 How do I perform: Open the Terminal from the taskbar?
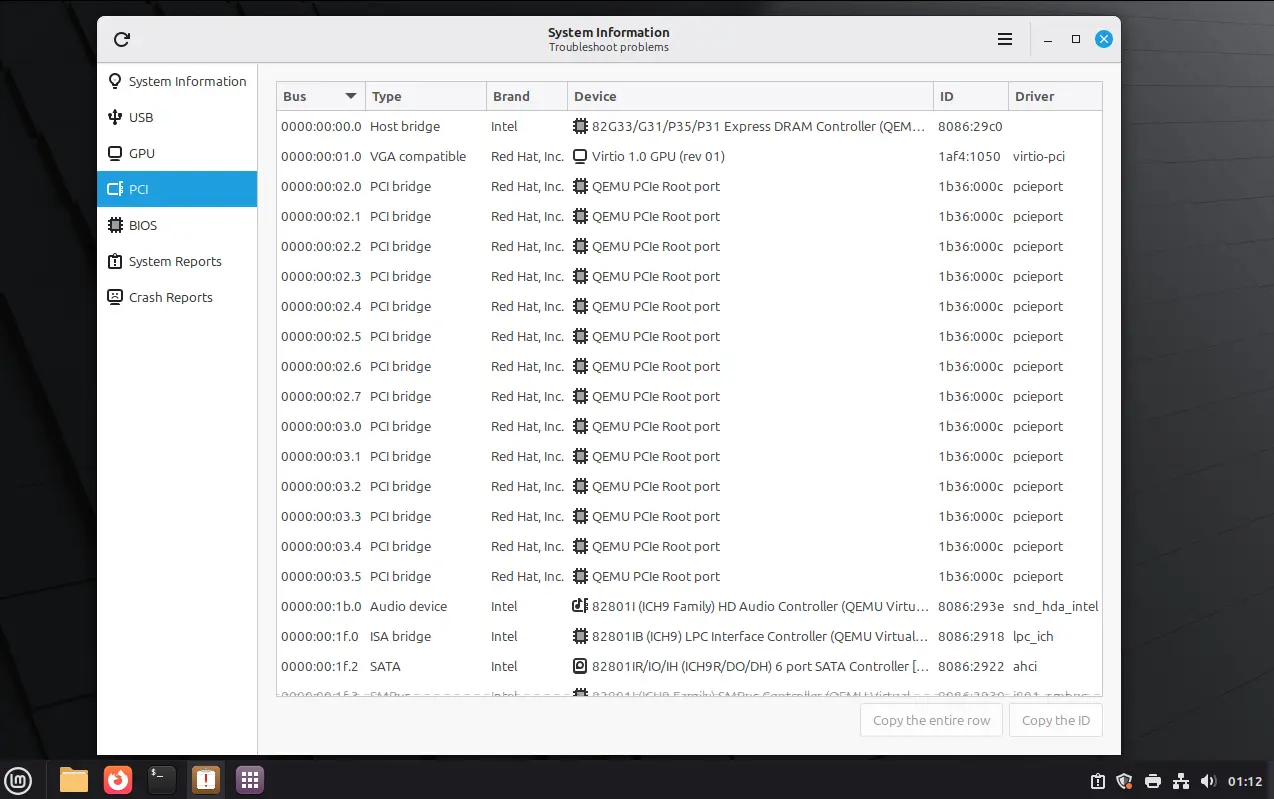click(x=162, y=779)
